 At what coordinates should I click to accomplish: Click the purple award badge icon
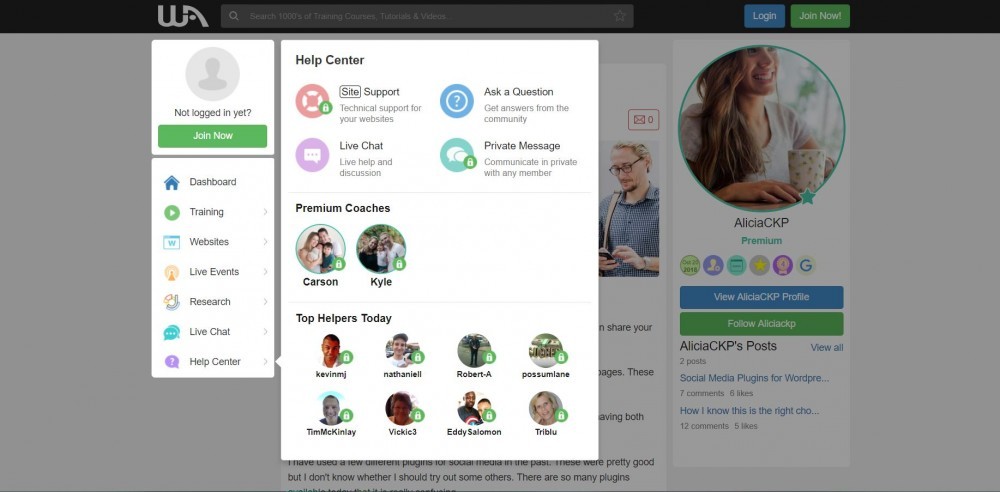click(783, 265)
